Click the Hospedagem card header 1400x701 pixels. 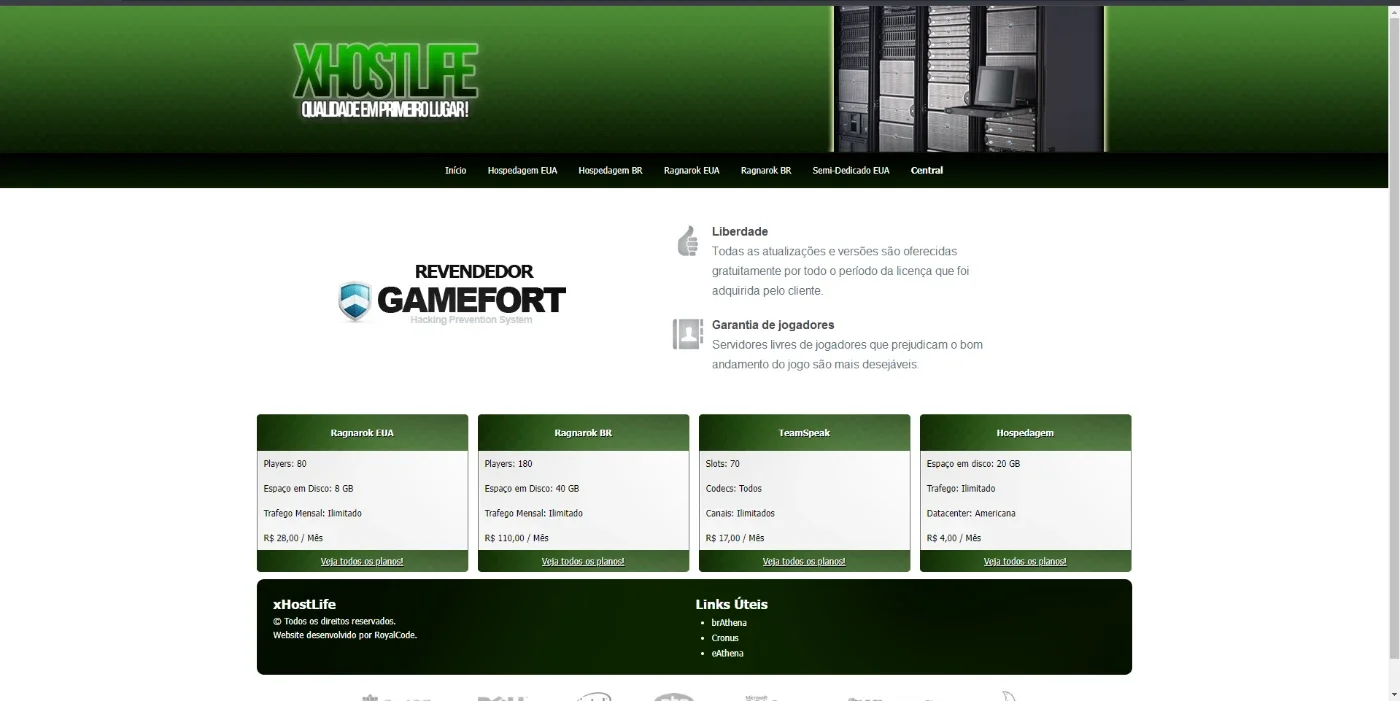(x=1025, y=433)
